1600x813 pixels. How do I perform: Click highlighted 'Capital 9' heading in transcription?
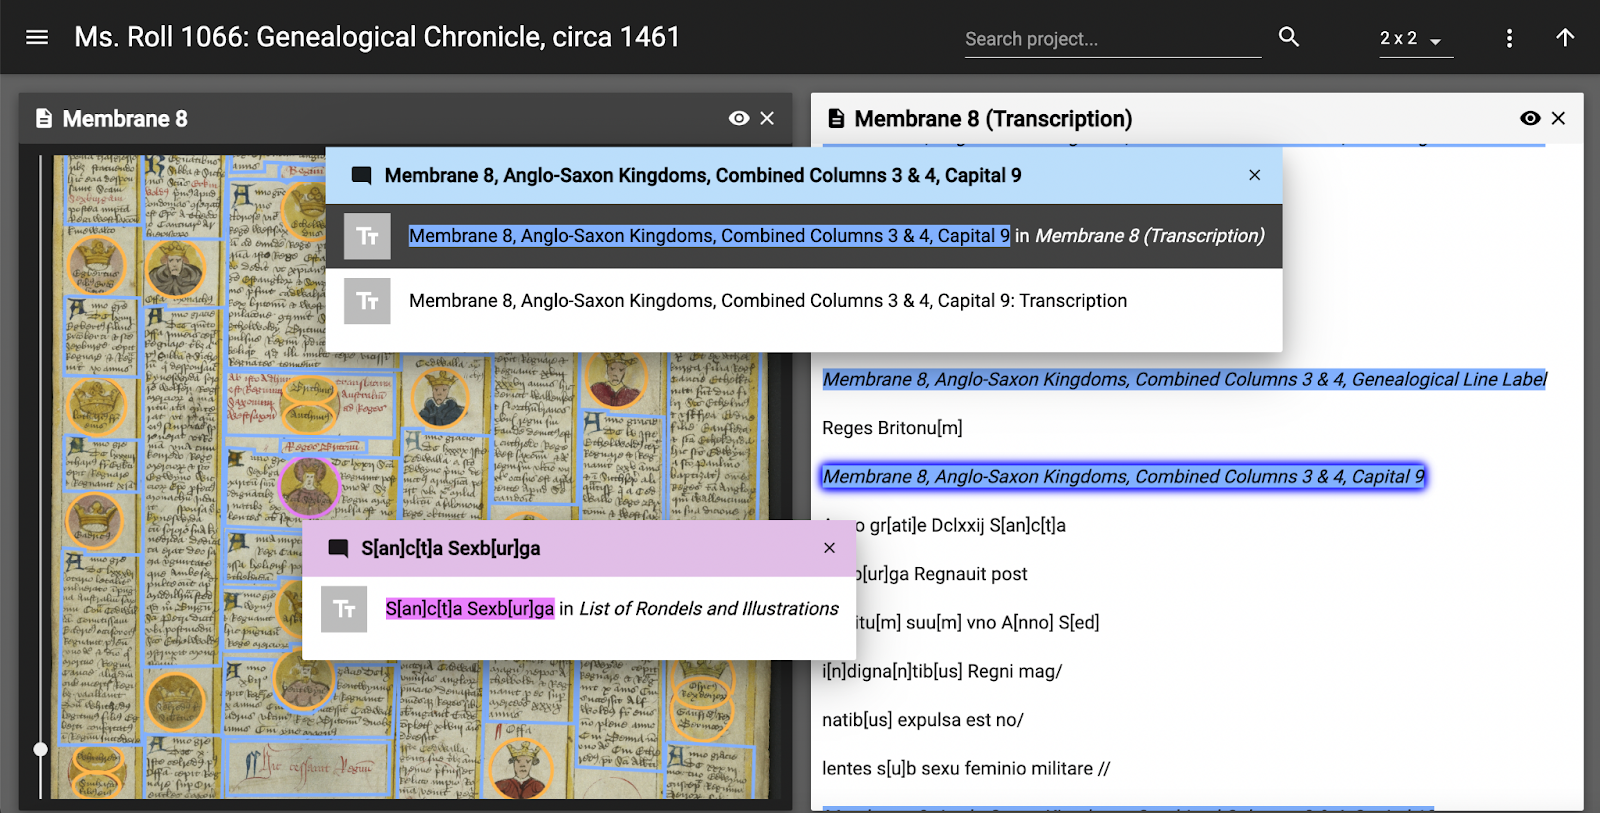click(x=1124, y=477)
